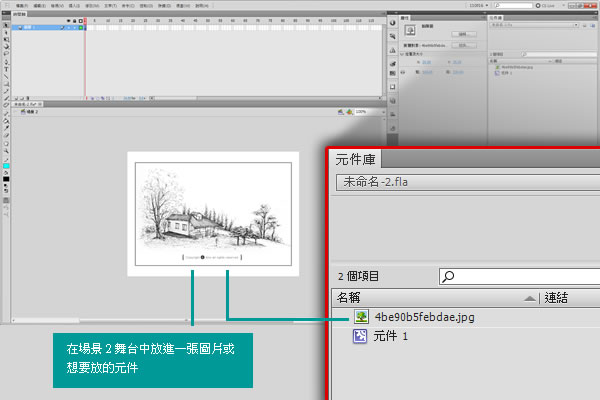Select the Subselection tool

6,32
